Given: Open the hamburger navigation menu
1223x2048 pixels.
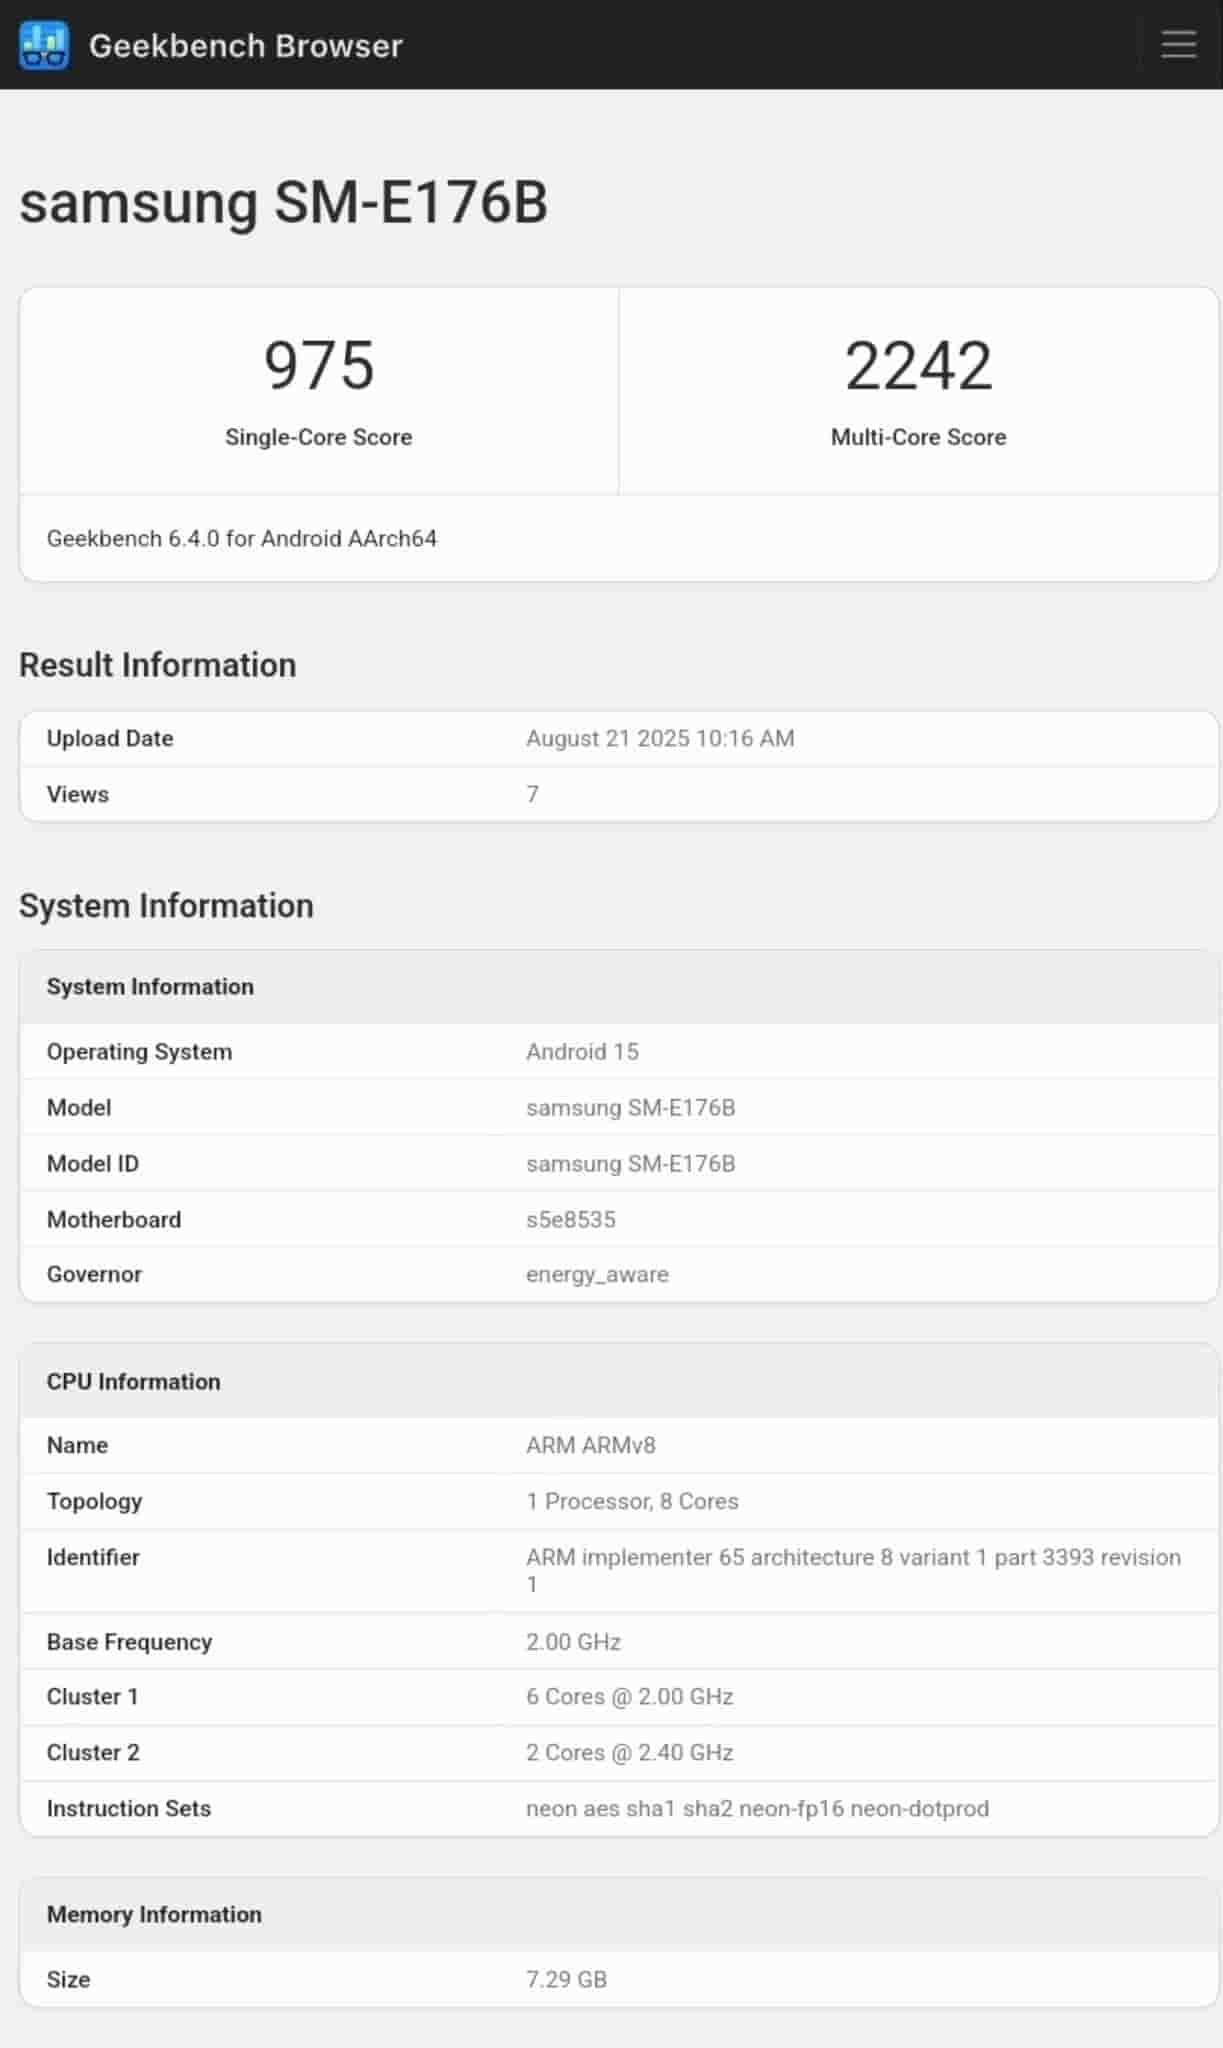Looking at the screenshot, I should pyautogui.click(x=1178, y=45).
